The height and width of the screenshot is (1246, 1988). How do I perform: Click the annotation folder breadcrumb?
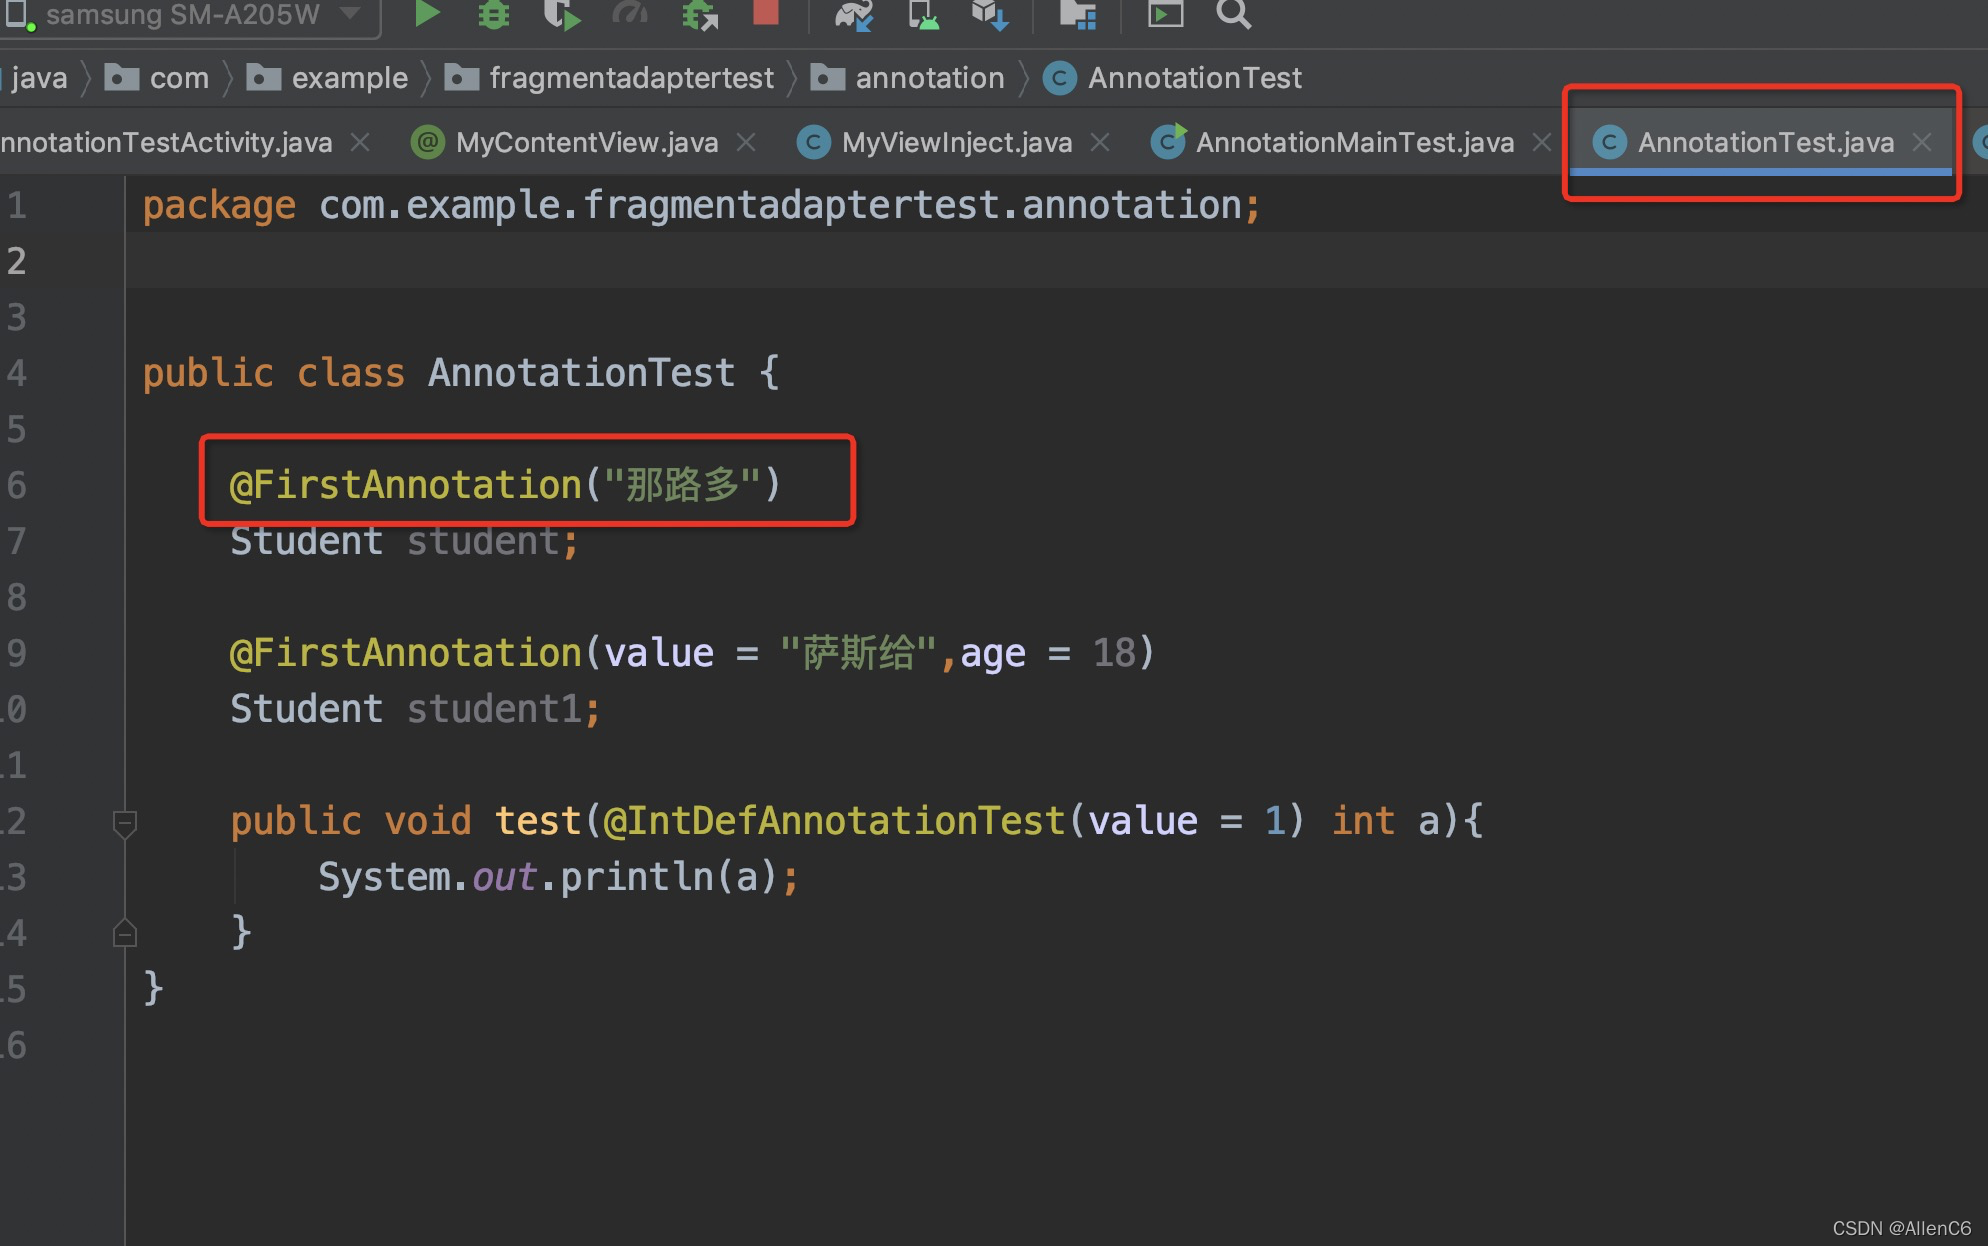coord(908,78)
